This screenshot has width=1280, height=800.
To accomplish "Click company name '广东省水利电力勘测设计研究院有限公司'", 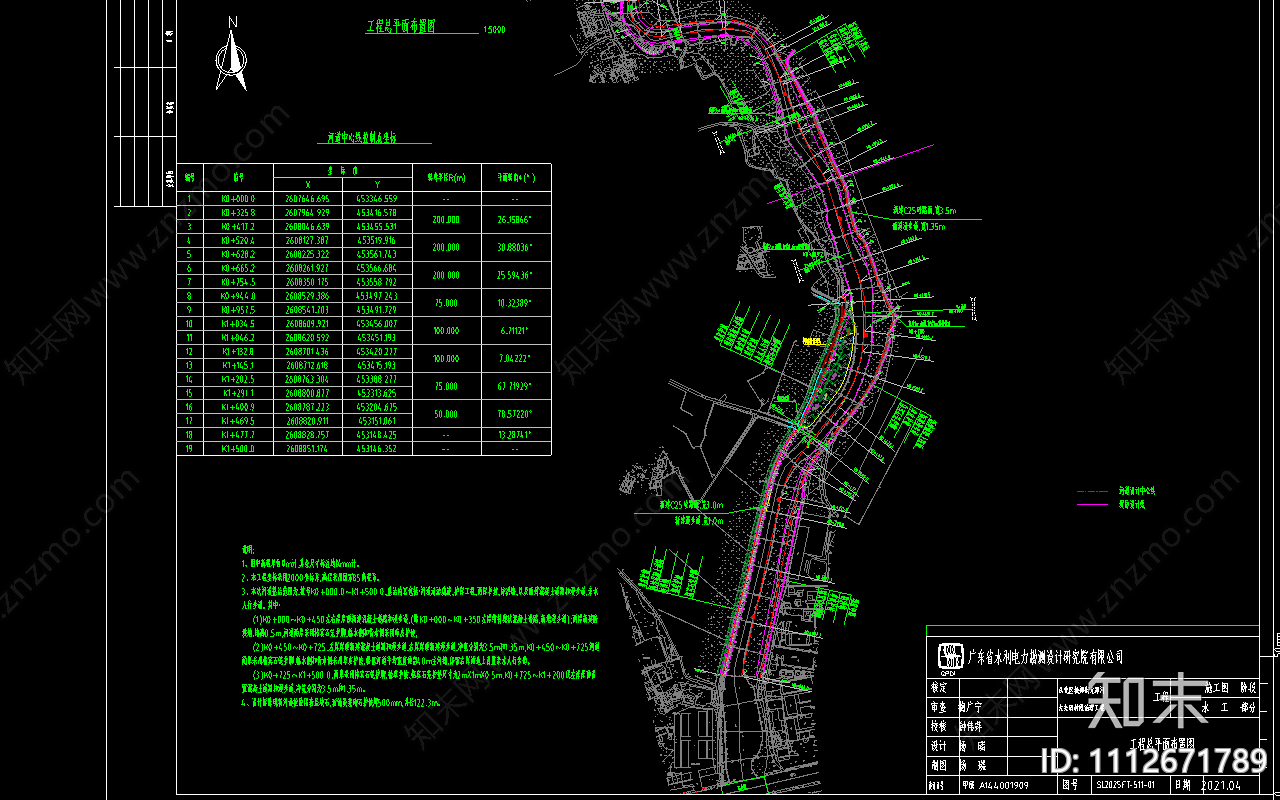I will (1045, 657).
